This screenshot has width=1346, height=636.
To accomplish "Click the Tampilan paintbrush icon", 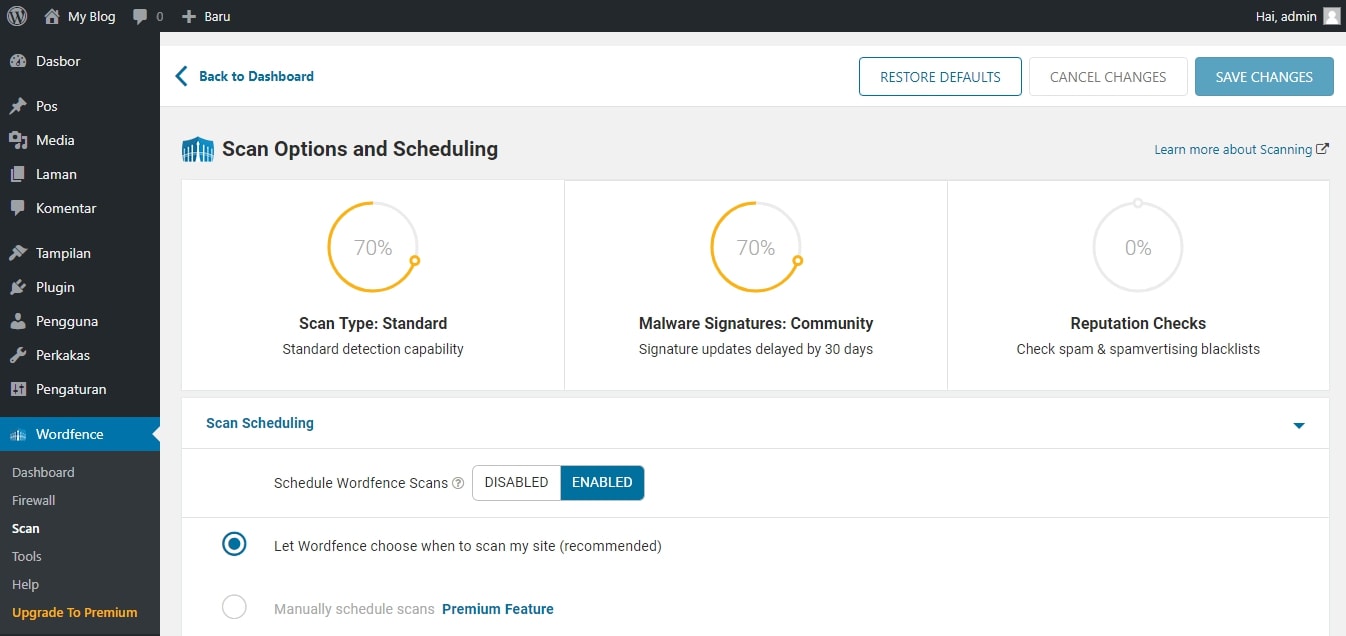I will (x=18, y=253).
